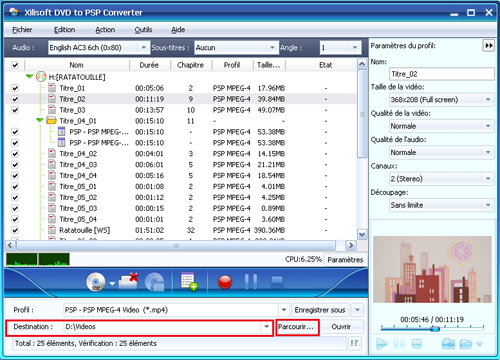This screenshot has height=360, width=500.
Task: Click the file icon of Ratatouille [WS]
Action: click(x=52, y=230)
